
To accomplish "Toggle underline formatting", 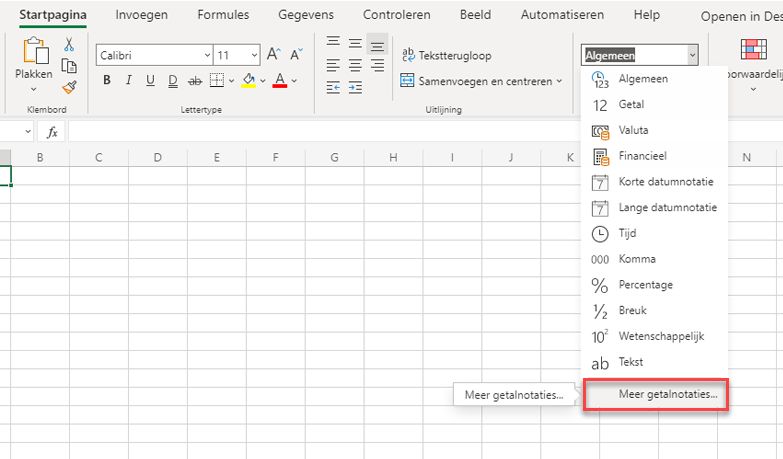I will [x=150, y=80].
